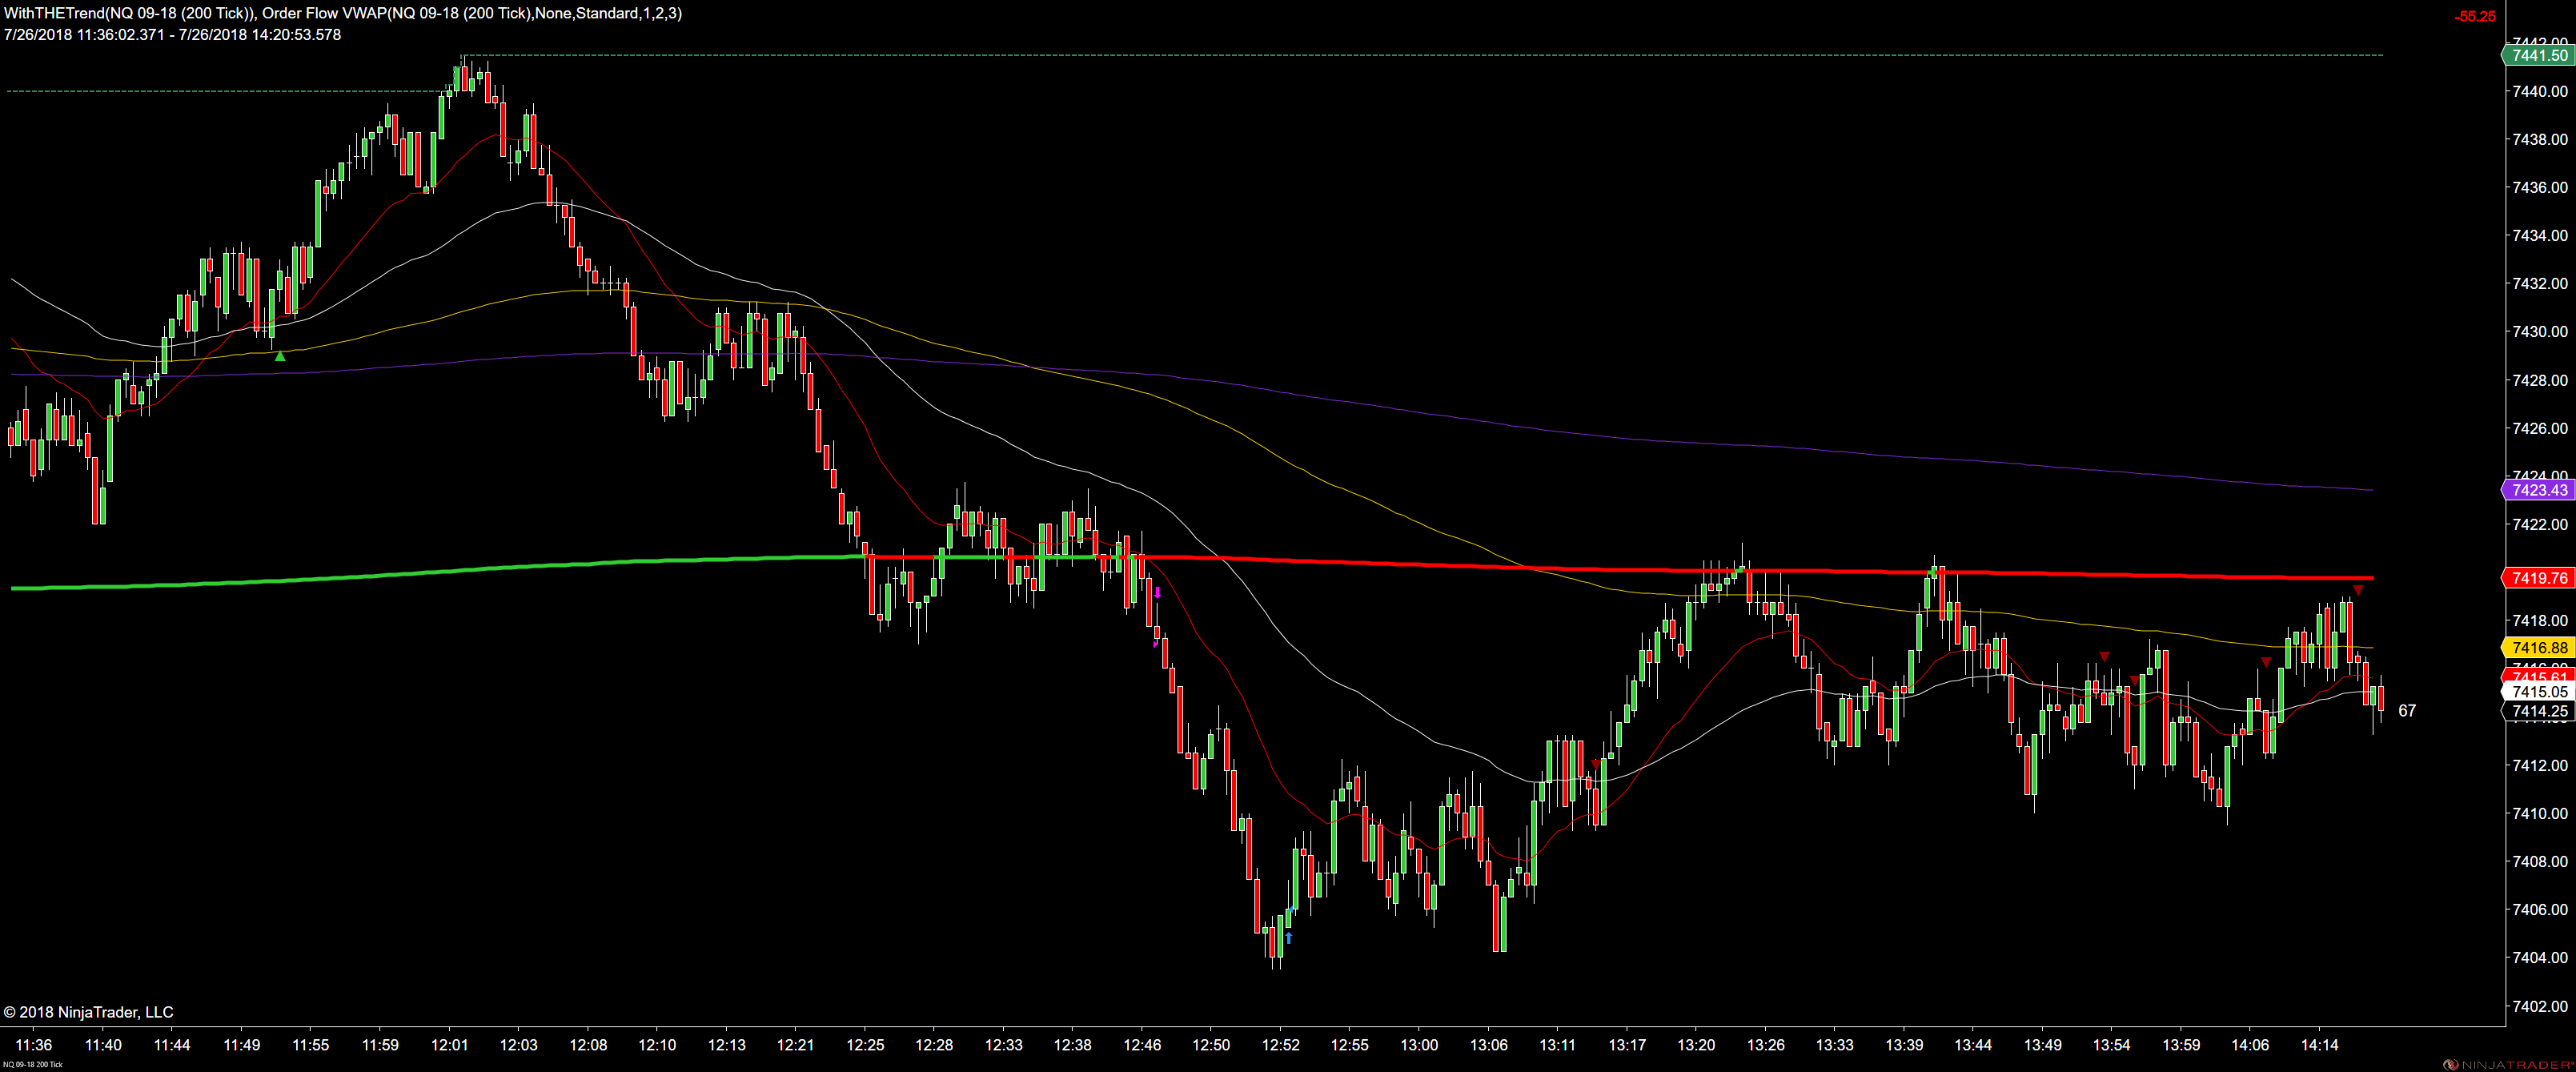Click the 11:49 time axis label
Screen dimensions: 2576x1072
(x=241, y=1045)
